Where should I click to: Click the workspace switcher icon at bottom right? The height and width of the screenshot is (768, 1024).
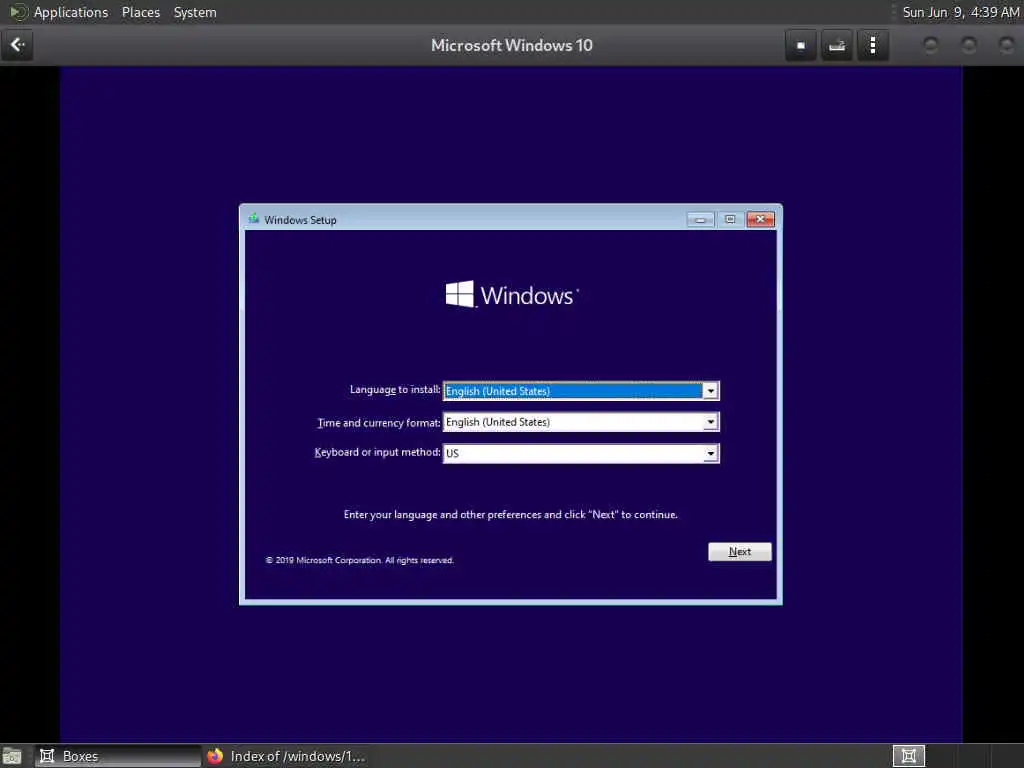[908, 756]
